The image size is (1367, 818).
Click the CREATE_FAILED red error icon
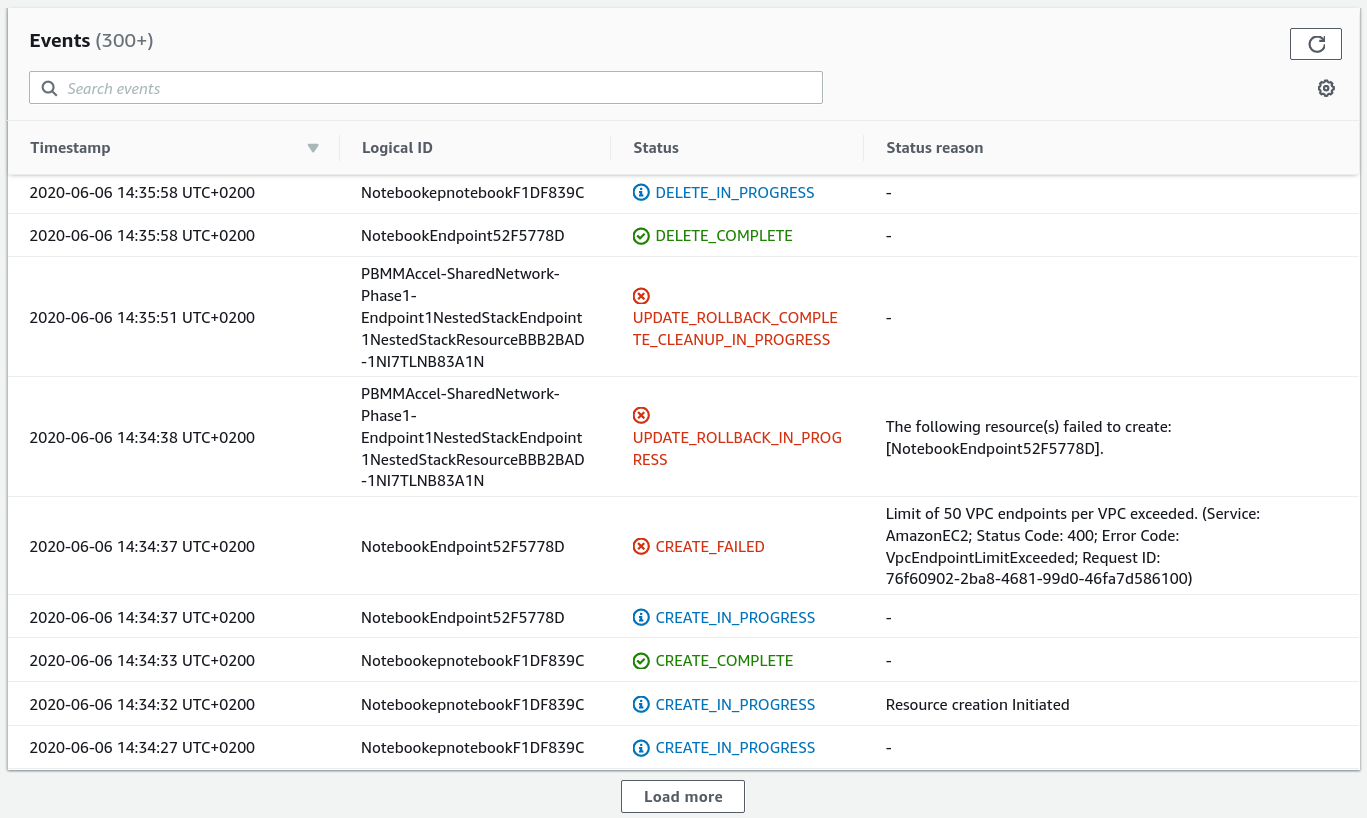point(641,547)
